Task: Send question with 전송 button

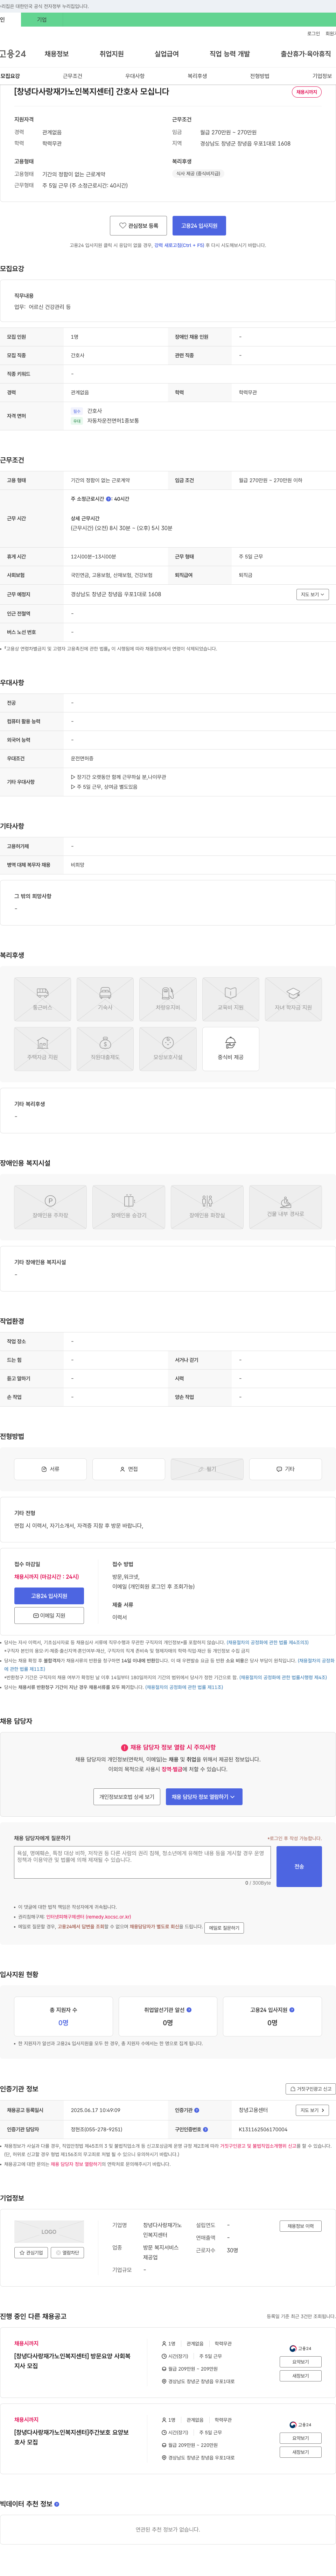Action: (299, 1866)
